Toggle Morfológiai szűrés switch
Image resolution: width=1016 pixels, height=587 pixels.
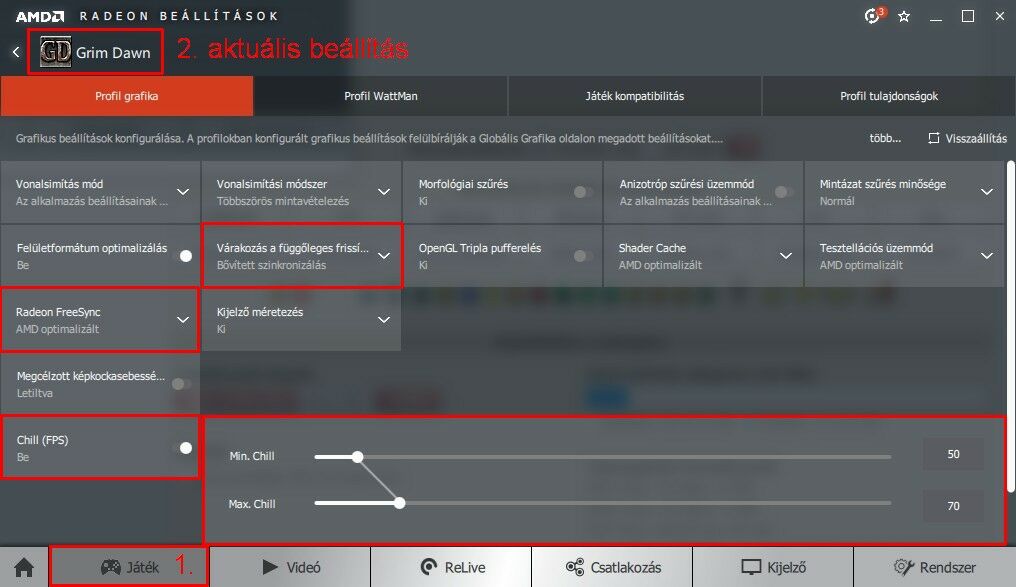(x=583, y=192)
